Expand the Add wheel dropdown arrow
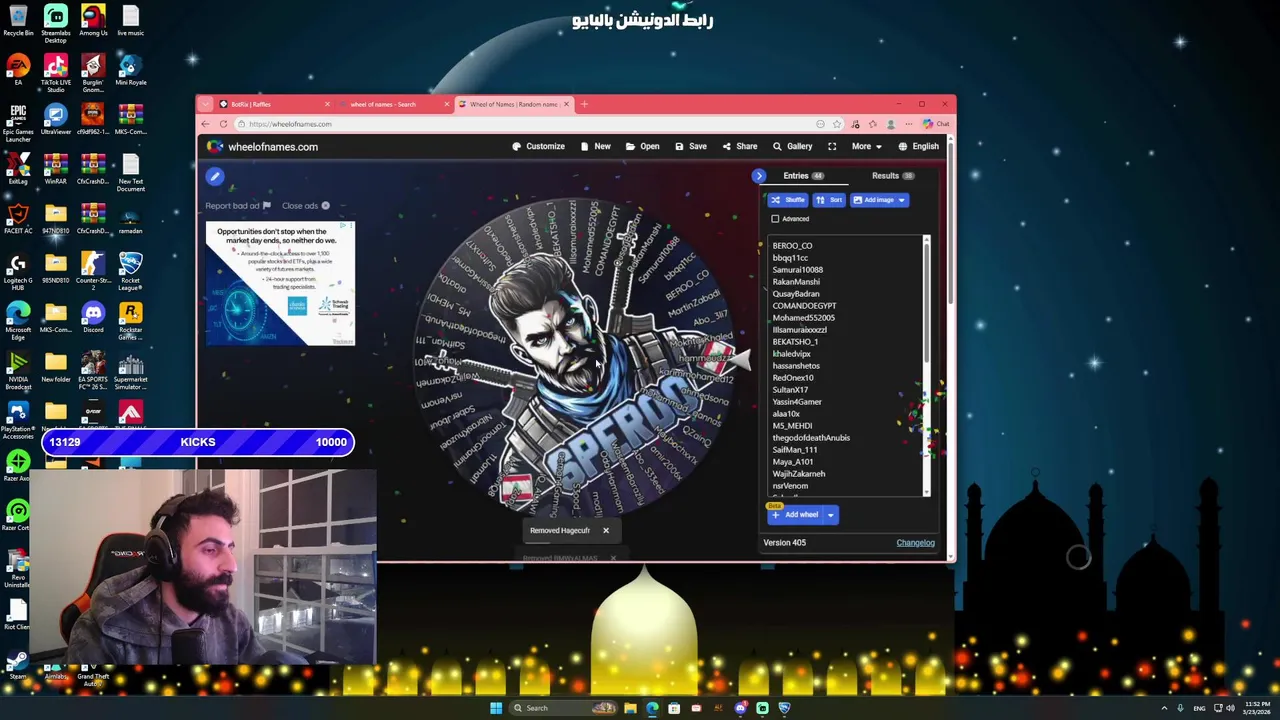 tap(830, 515)
